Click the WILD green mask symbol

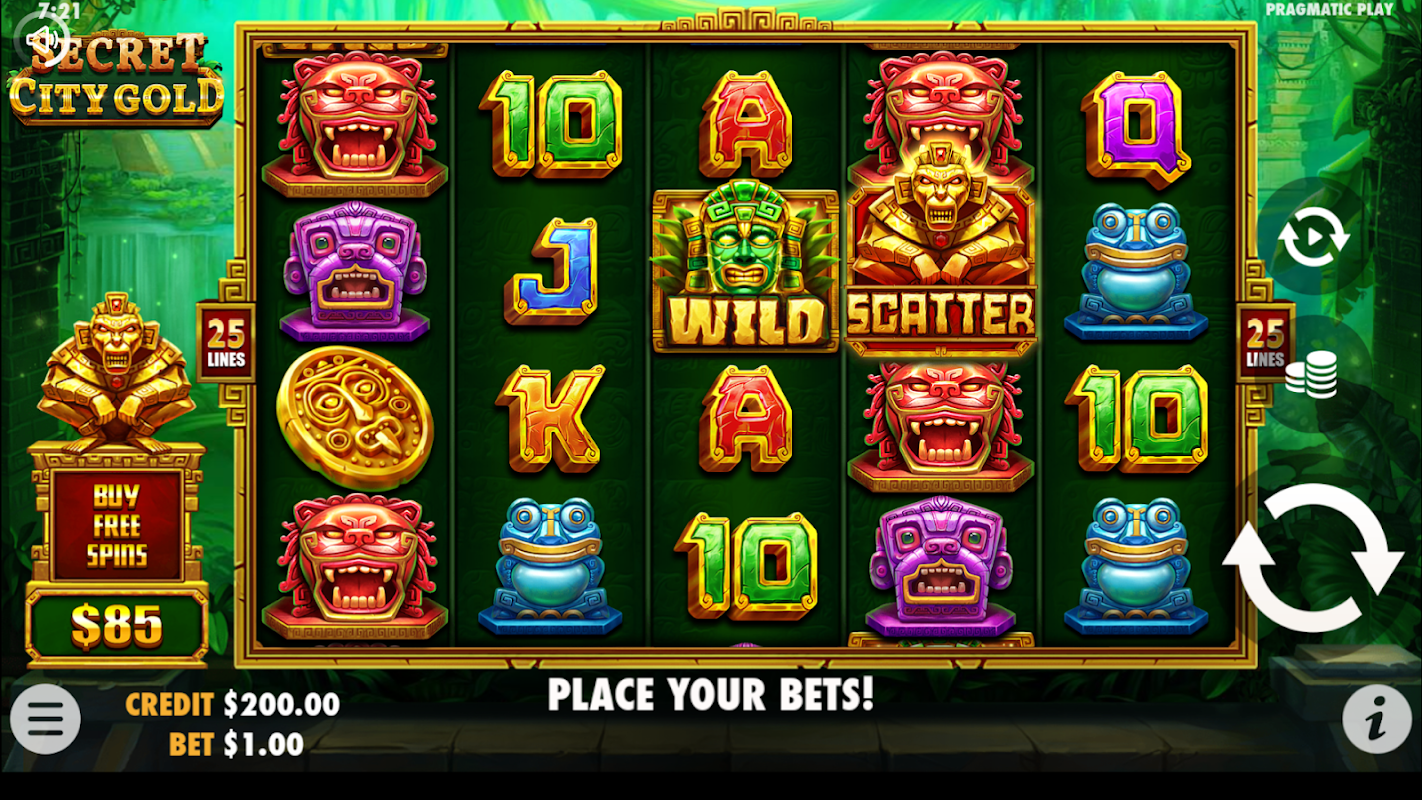746,270
